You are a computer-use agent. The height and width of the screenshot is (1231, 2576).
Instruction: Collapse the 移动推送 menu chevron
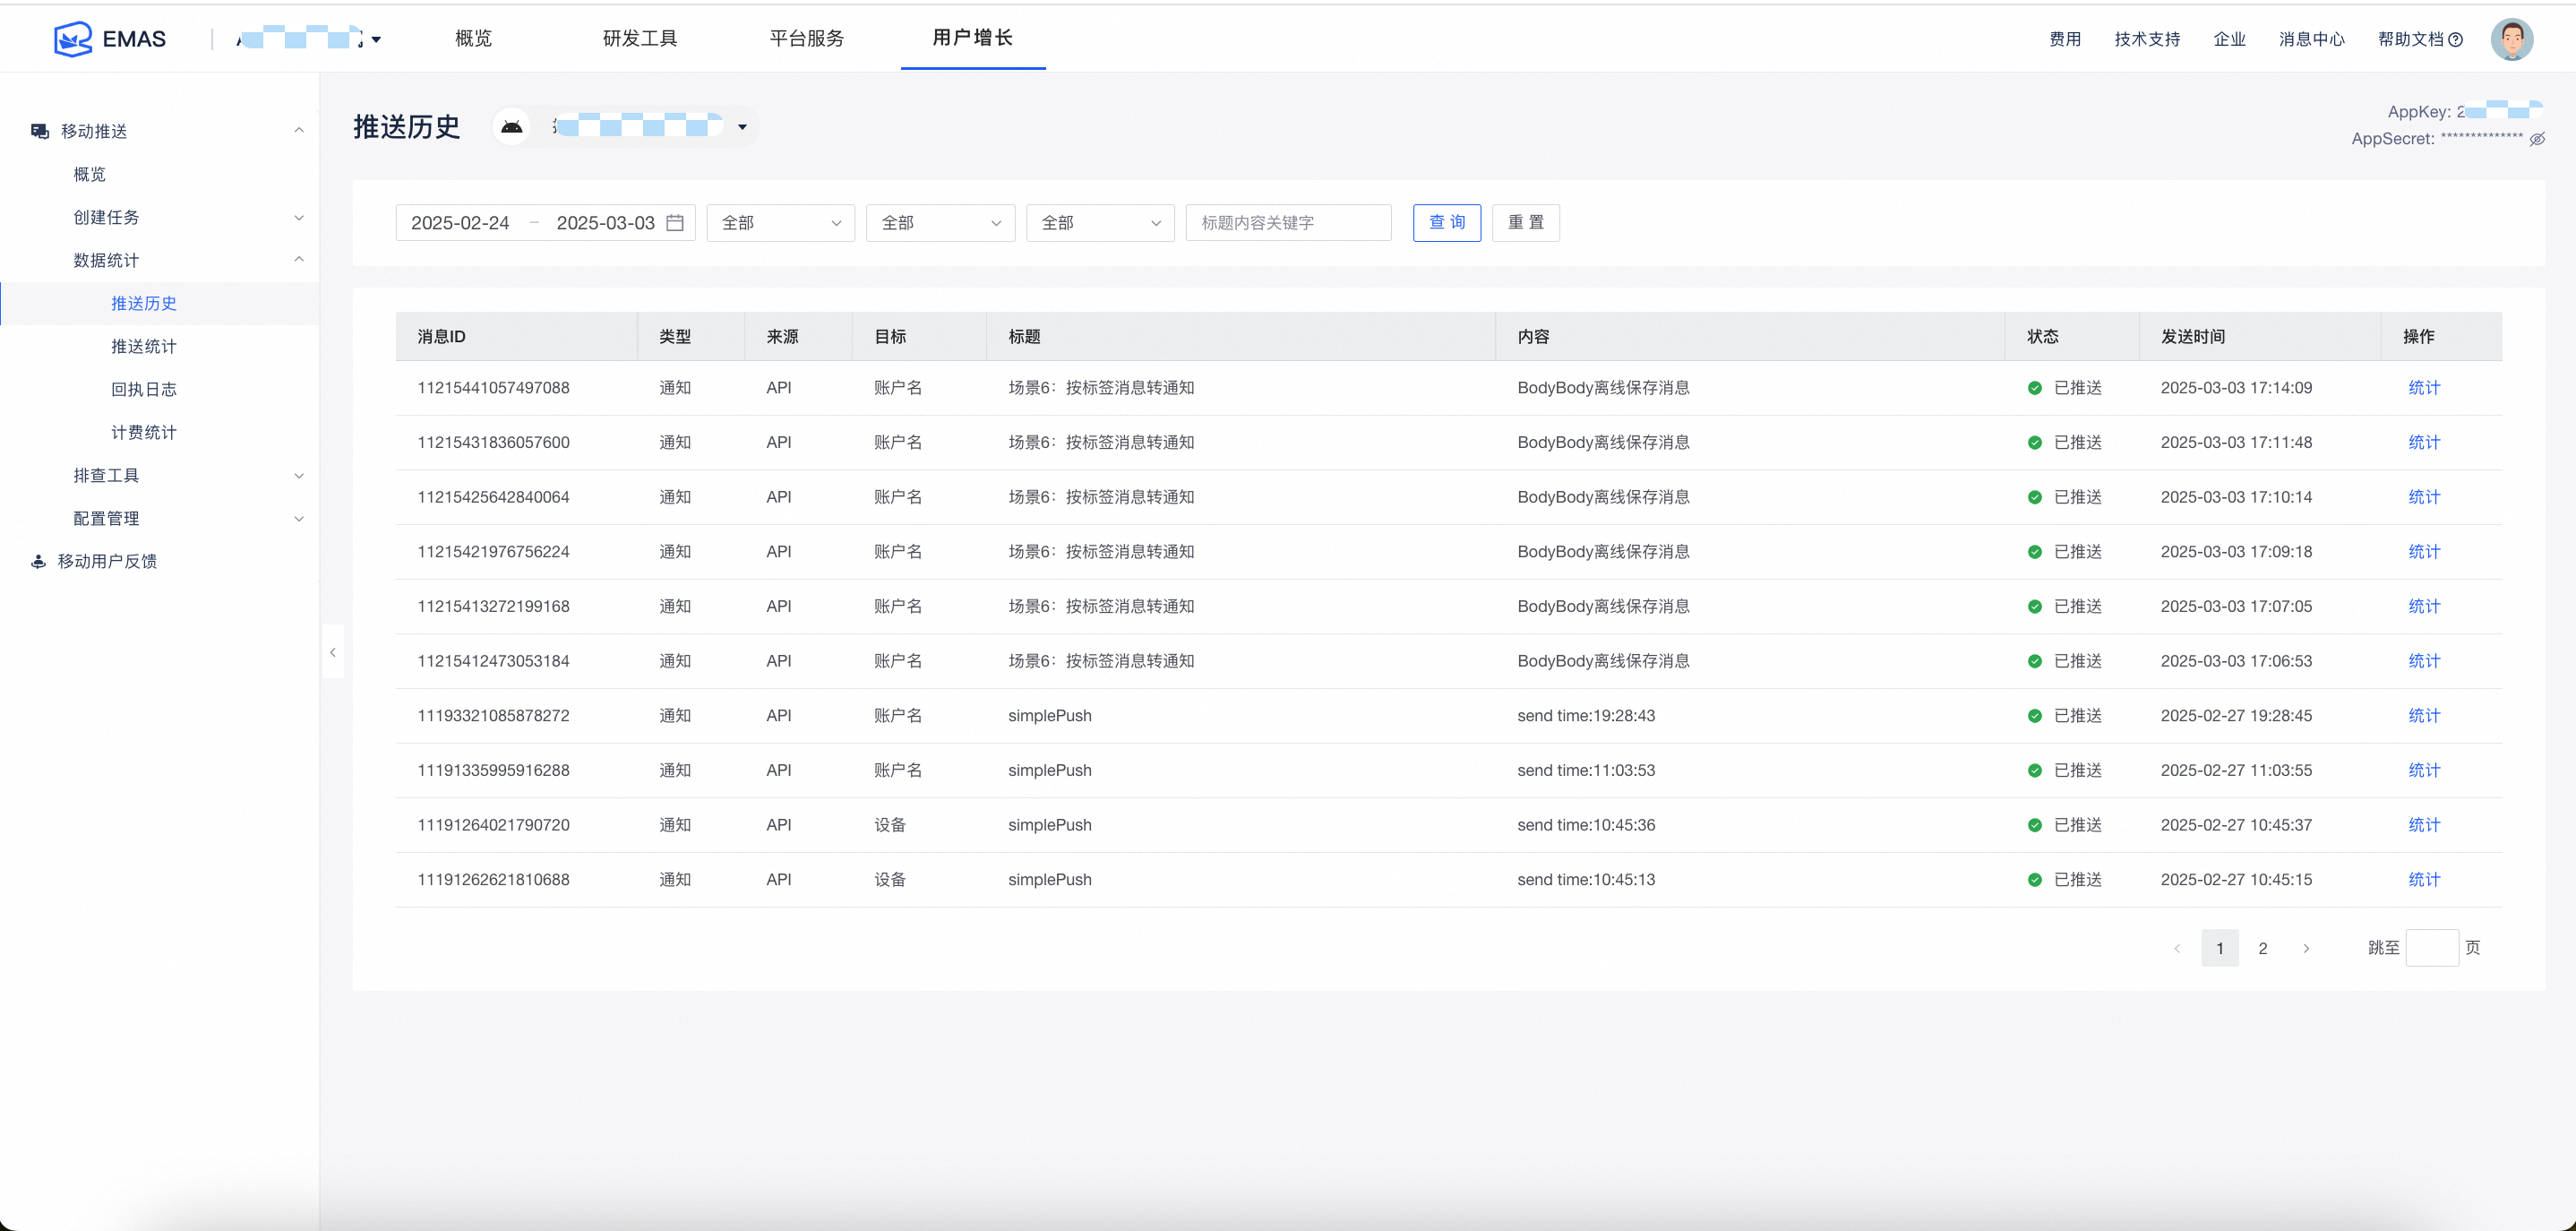pos(298,131)
